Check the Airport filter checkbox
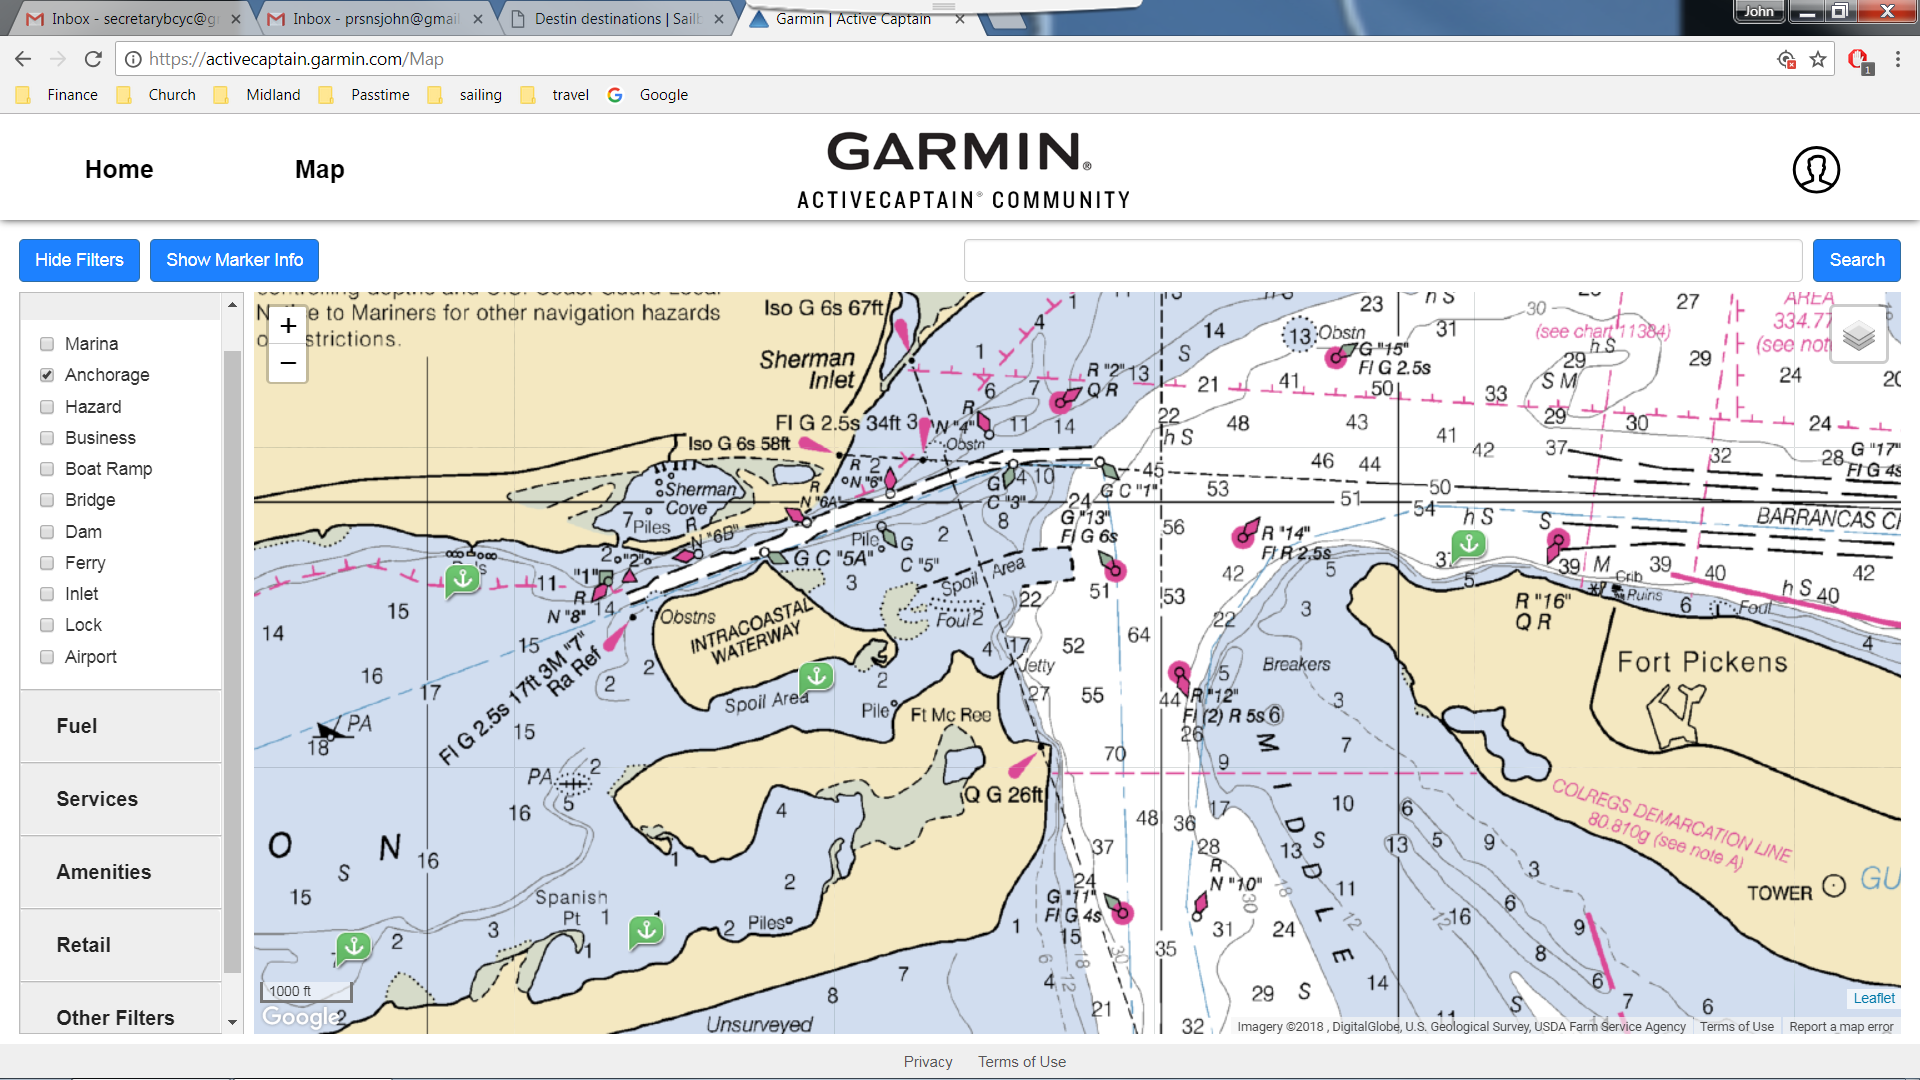The height and width of the screenshot is (1080, 1920). [47, 657]
